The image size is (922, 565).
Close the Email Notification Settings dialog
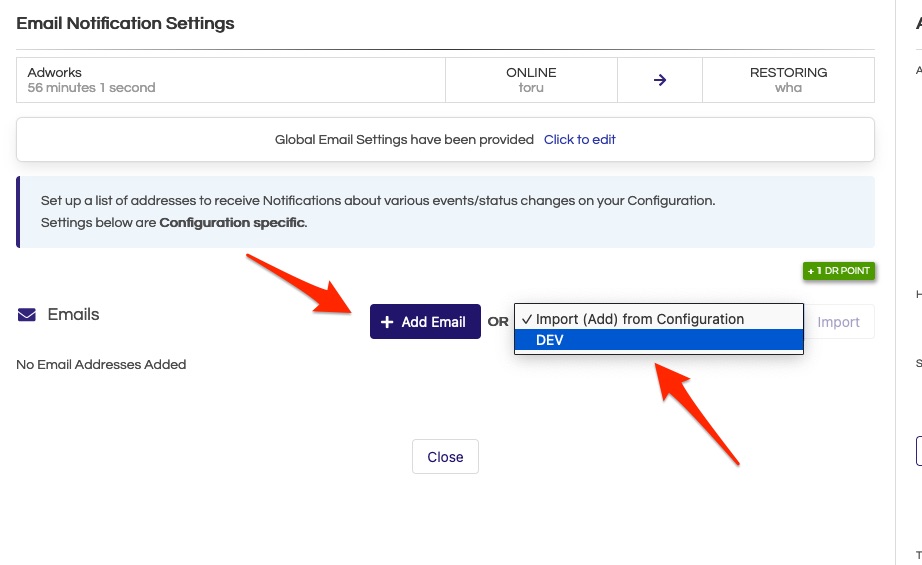[445, 456]
